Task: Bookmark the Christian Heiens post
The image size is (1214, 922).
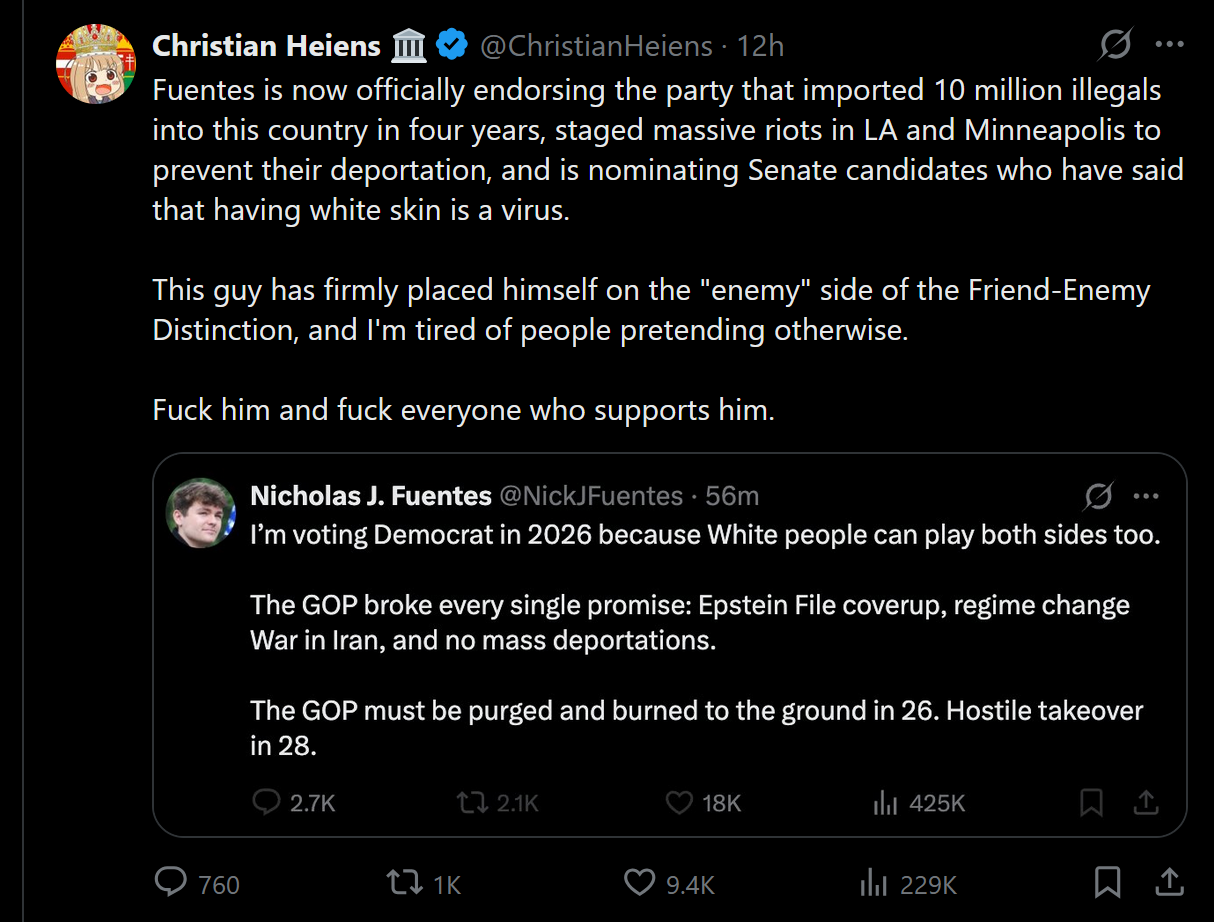Action: [x=1106, y=883]
